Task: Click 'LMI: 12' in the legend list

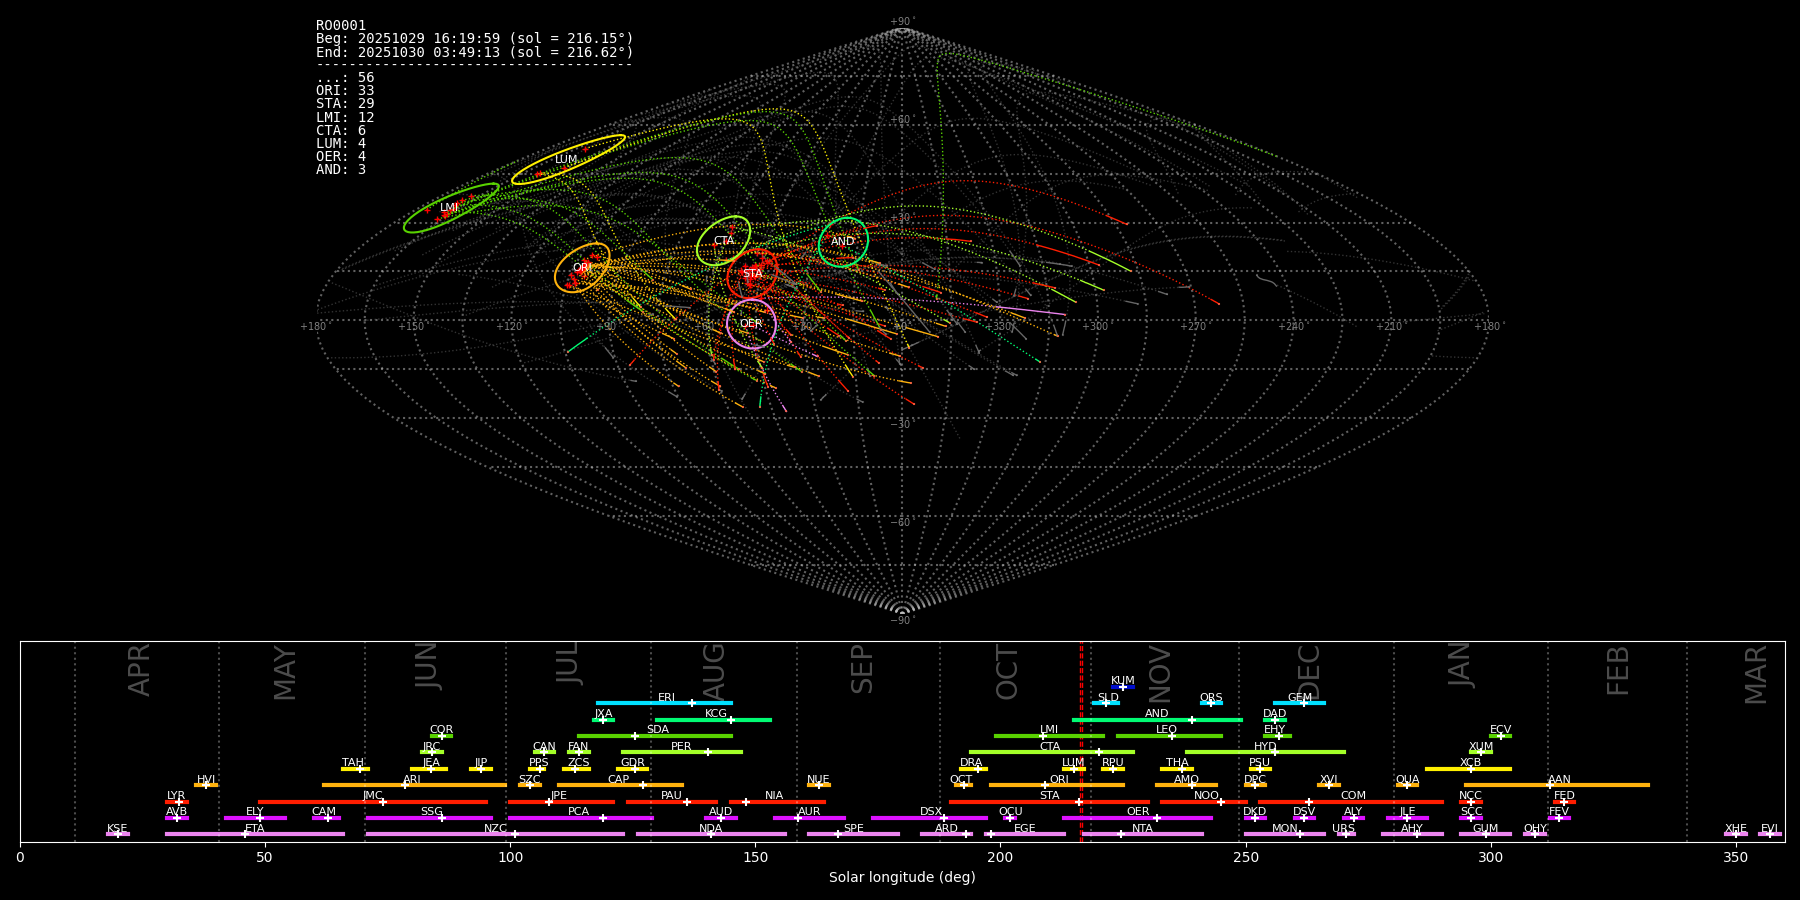Action: pyautogui.click(x=345, y=118)
